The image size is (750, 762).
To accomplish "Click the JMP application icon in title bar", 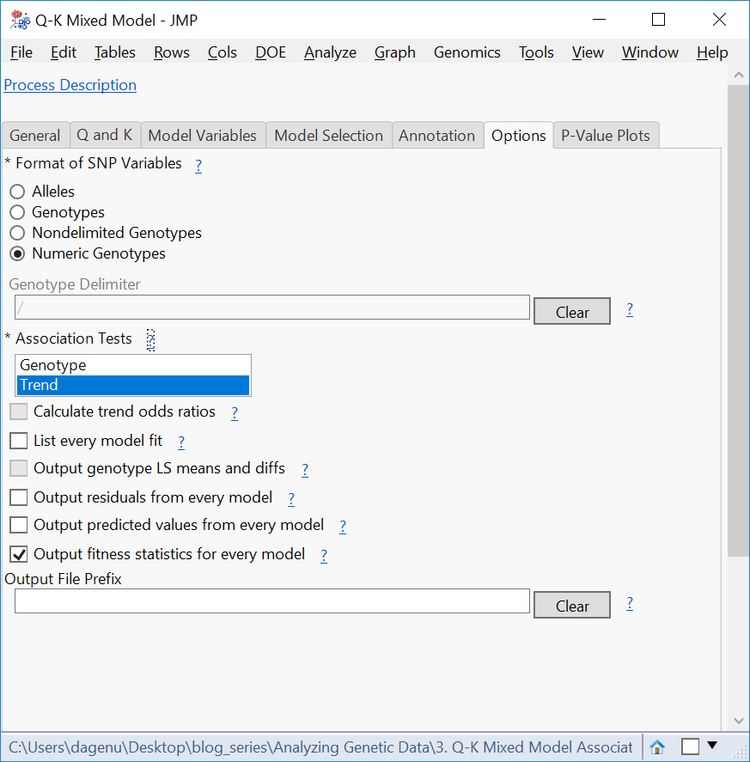I will tap(20, 20).
